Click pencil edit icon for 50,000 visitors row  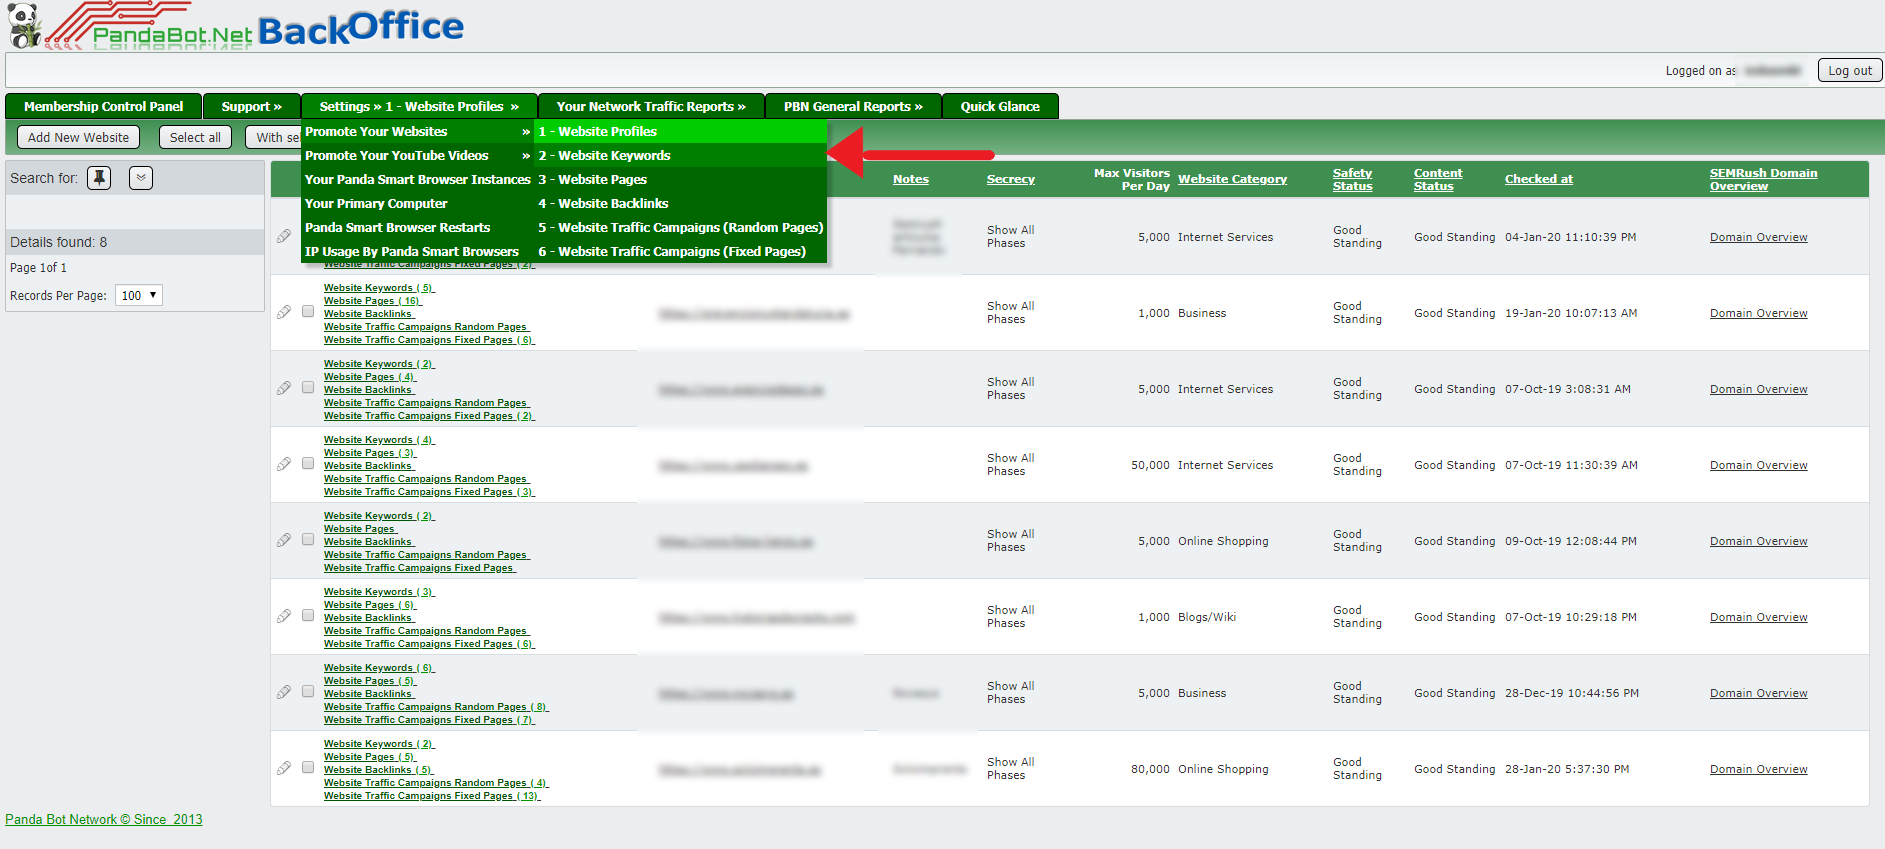(x=284, y=464)
